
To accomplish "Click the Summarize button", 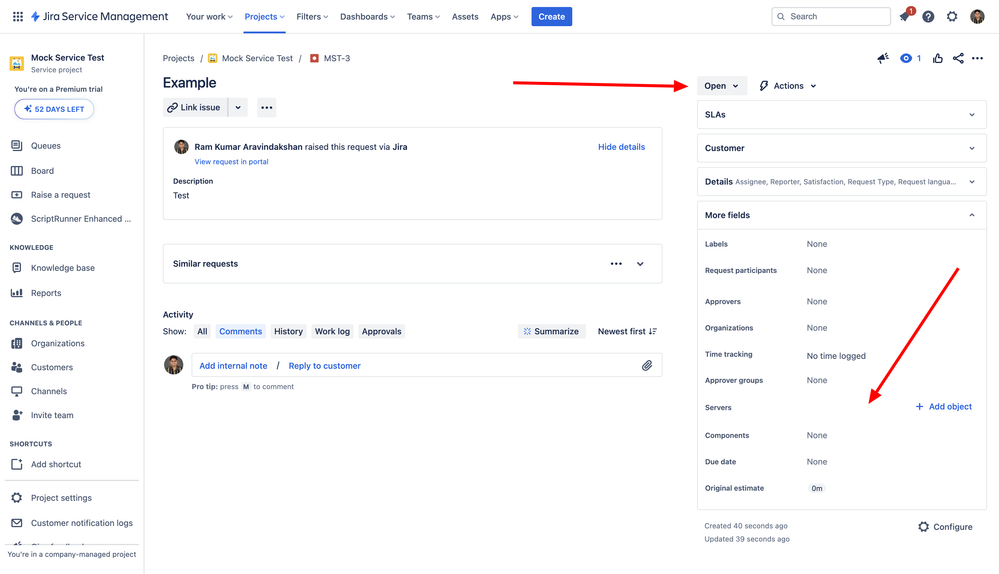I will pyautogui.click(x=551, y=331).
